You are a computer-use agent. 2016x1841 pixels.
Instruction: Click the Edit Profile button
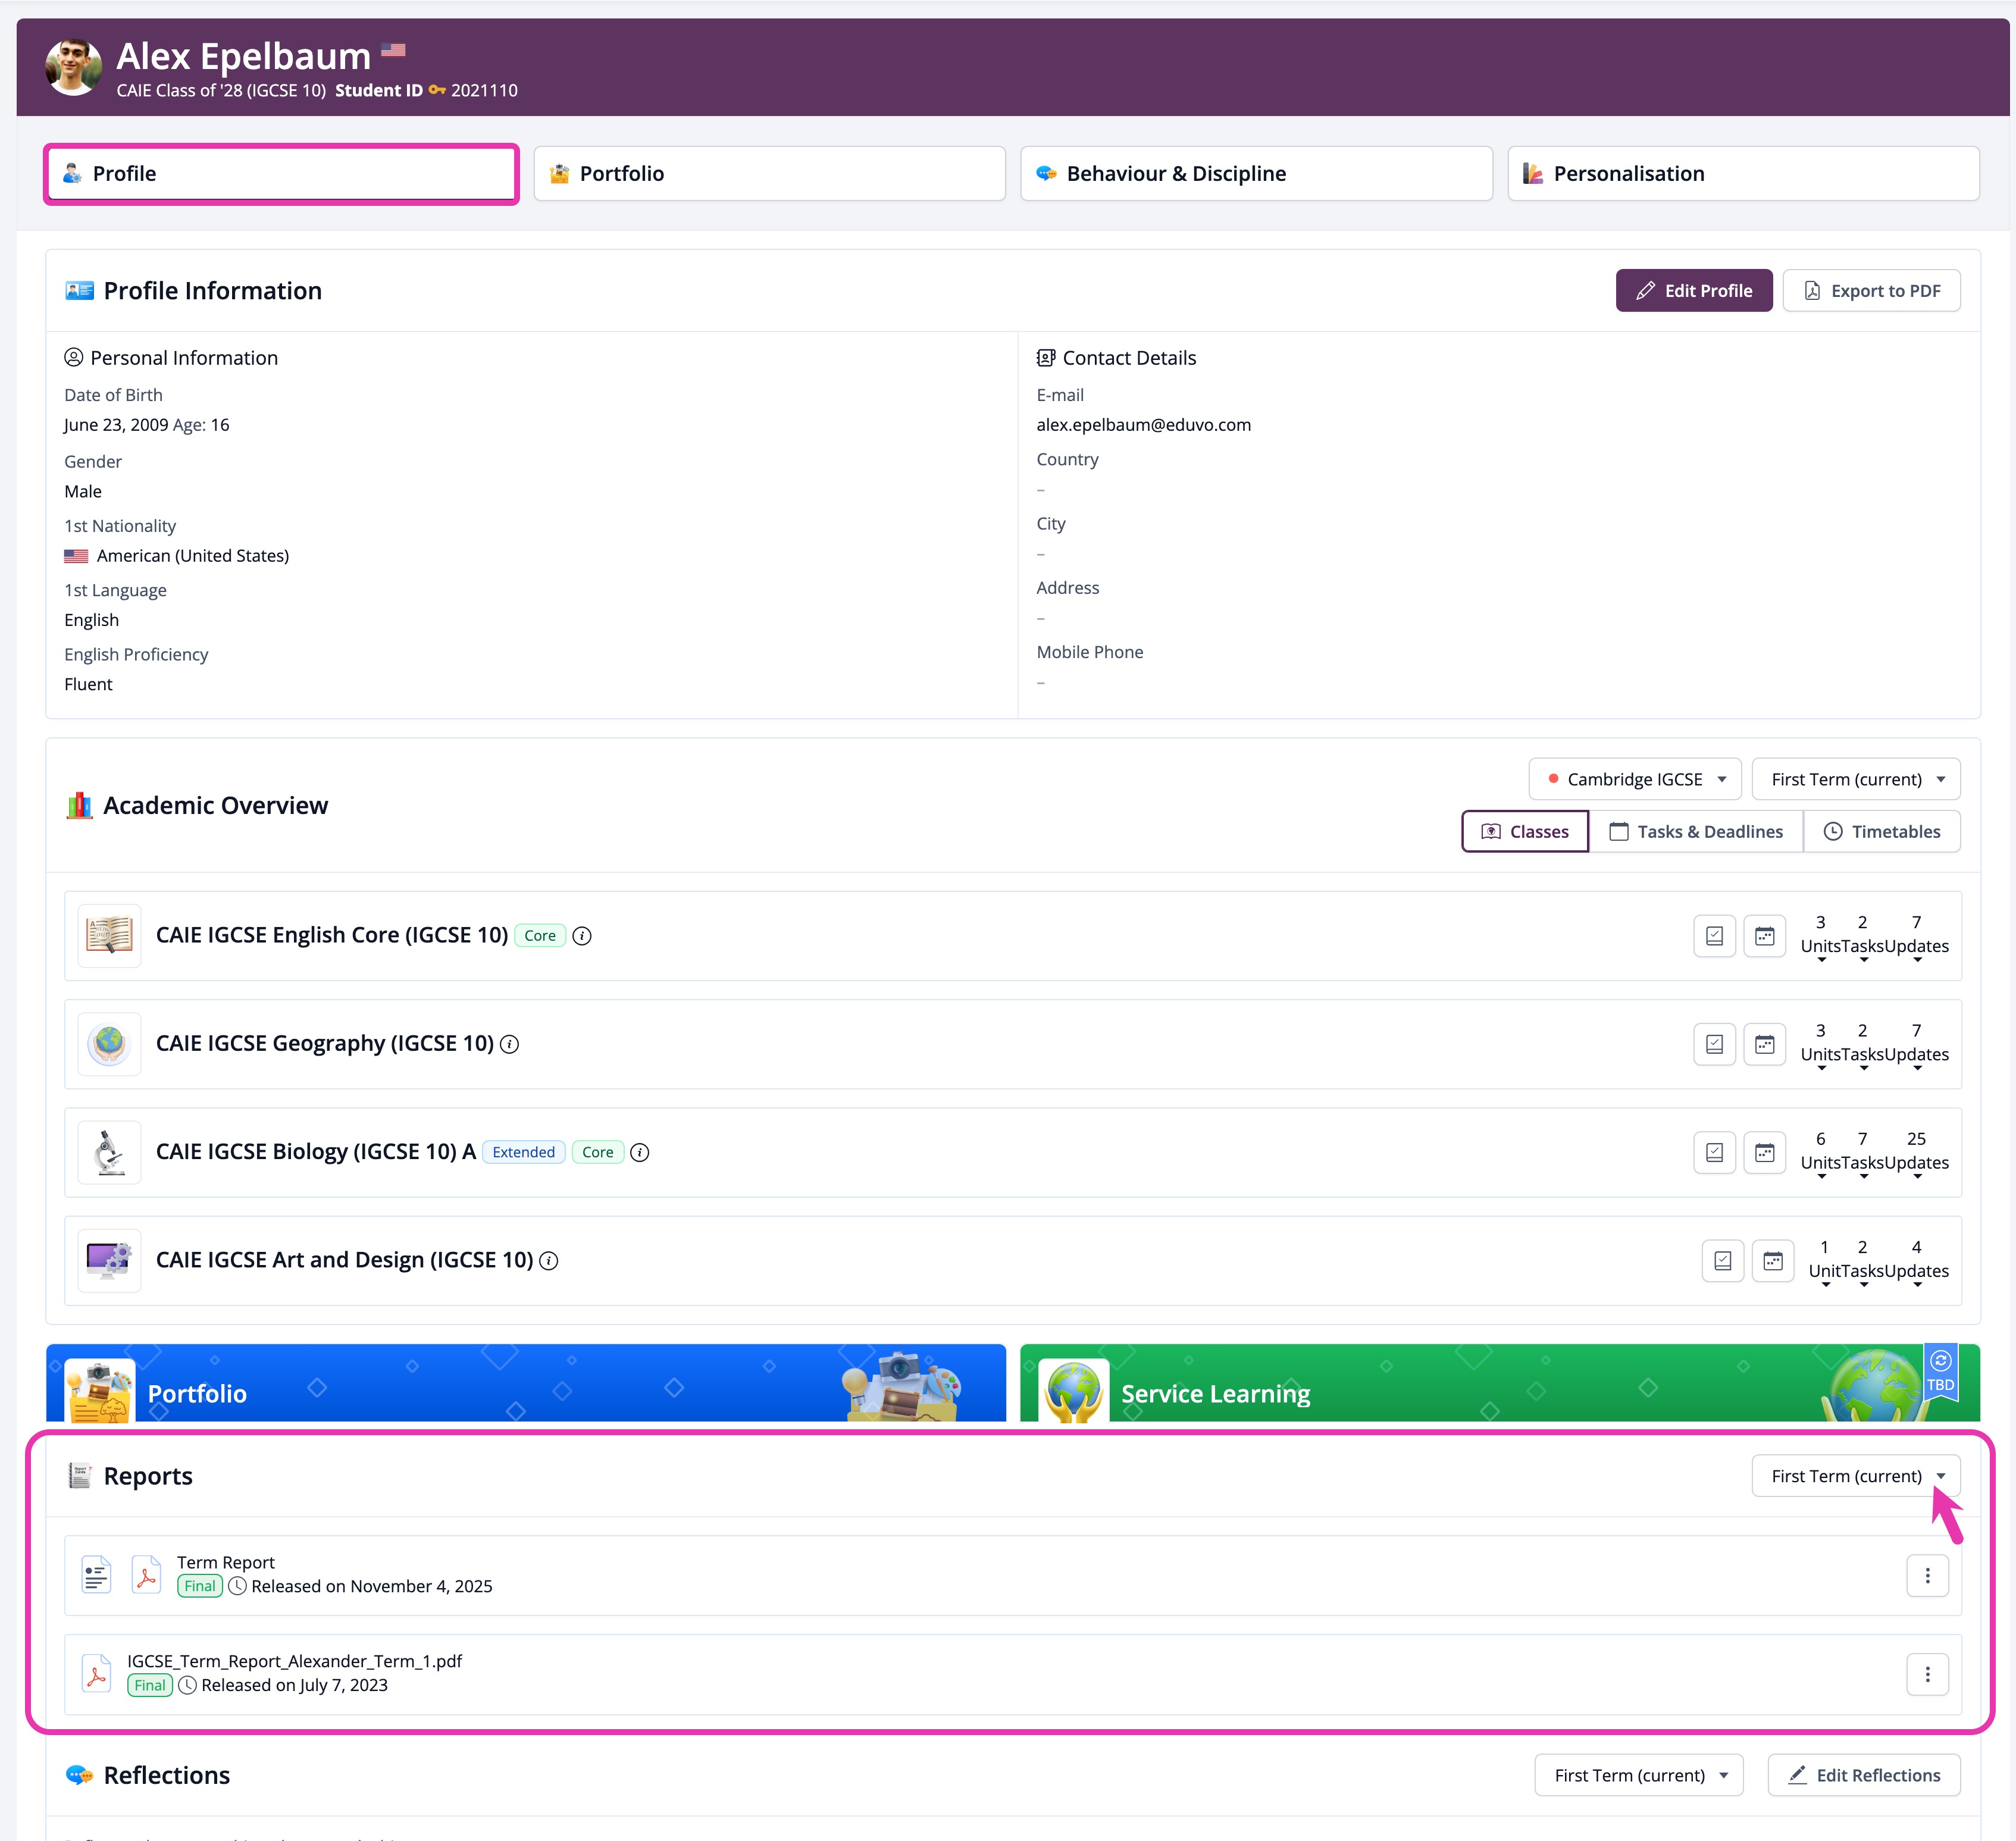tap(1694, 291)
